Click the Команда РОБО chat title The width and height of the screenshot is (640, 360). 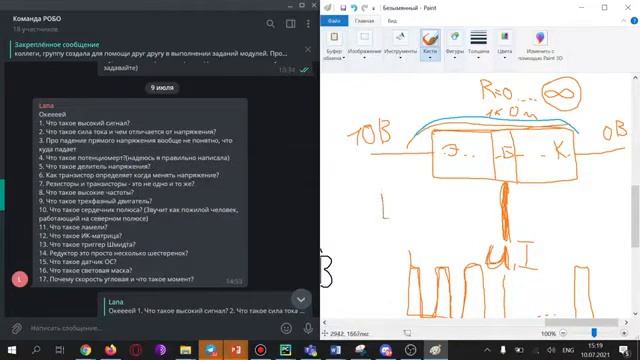[x=37, y=19]
